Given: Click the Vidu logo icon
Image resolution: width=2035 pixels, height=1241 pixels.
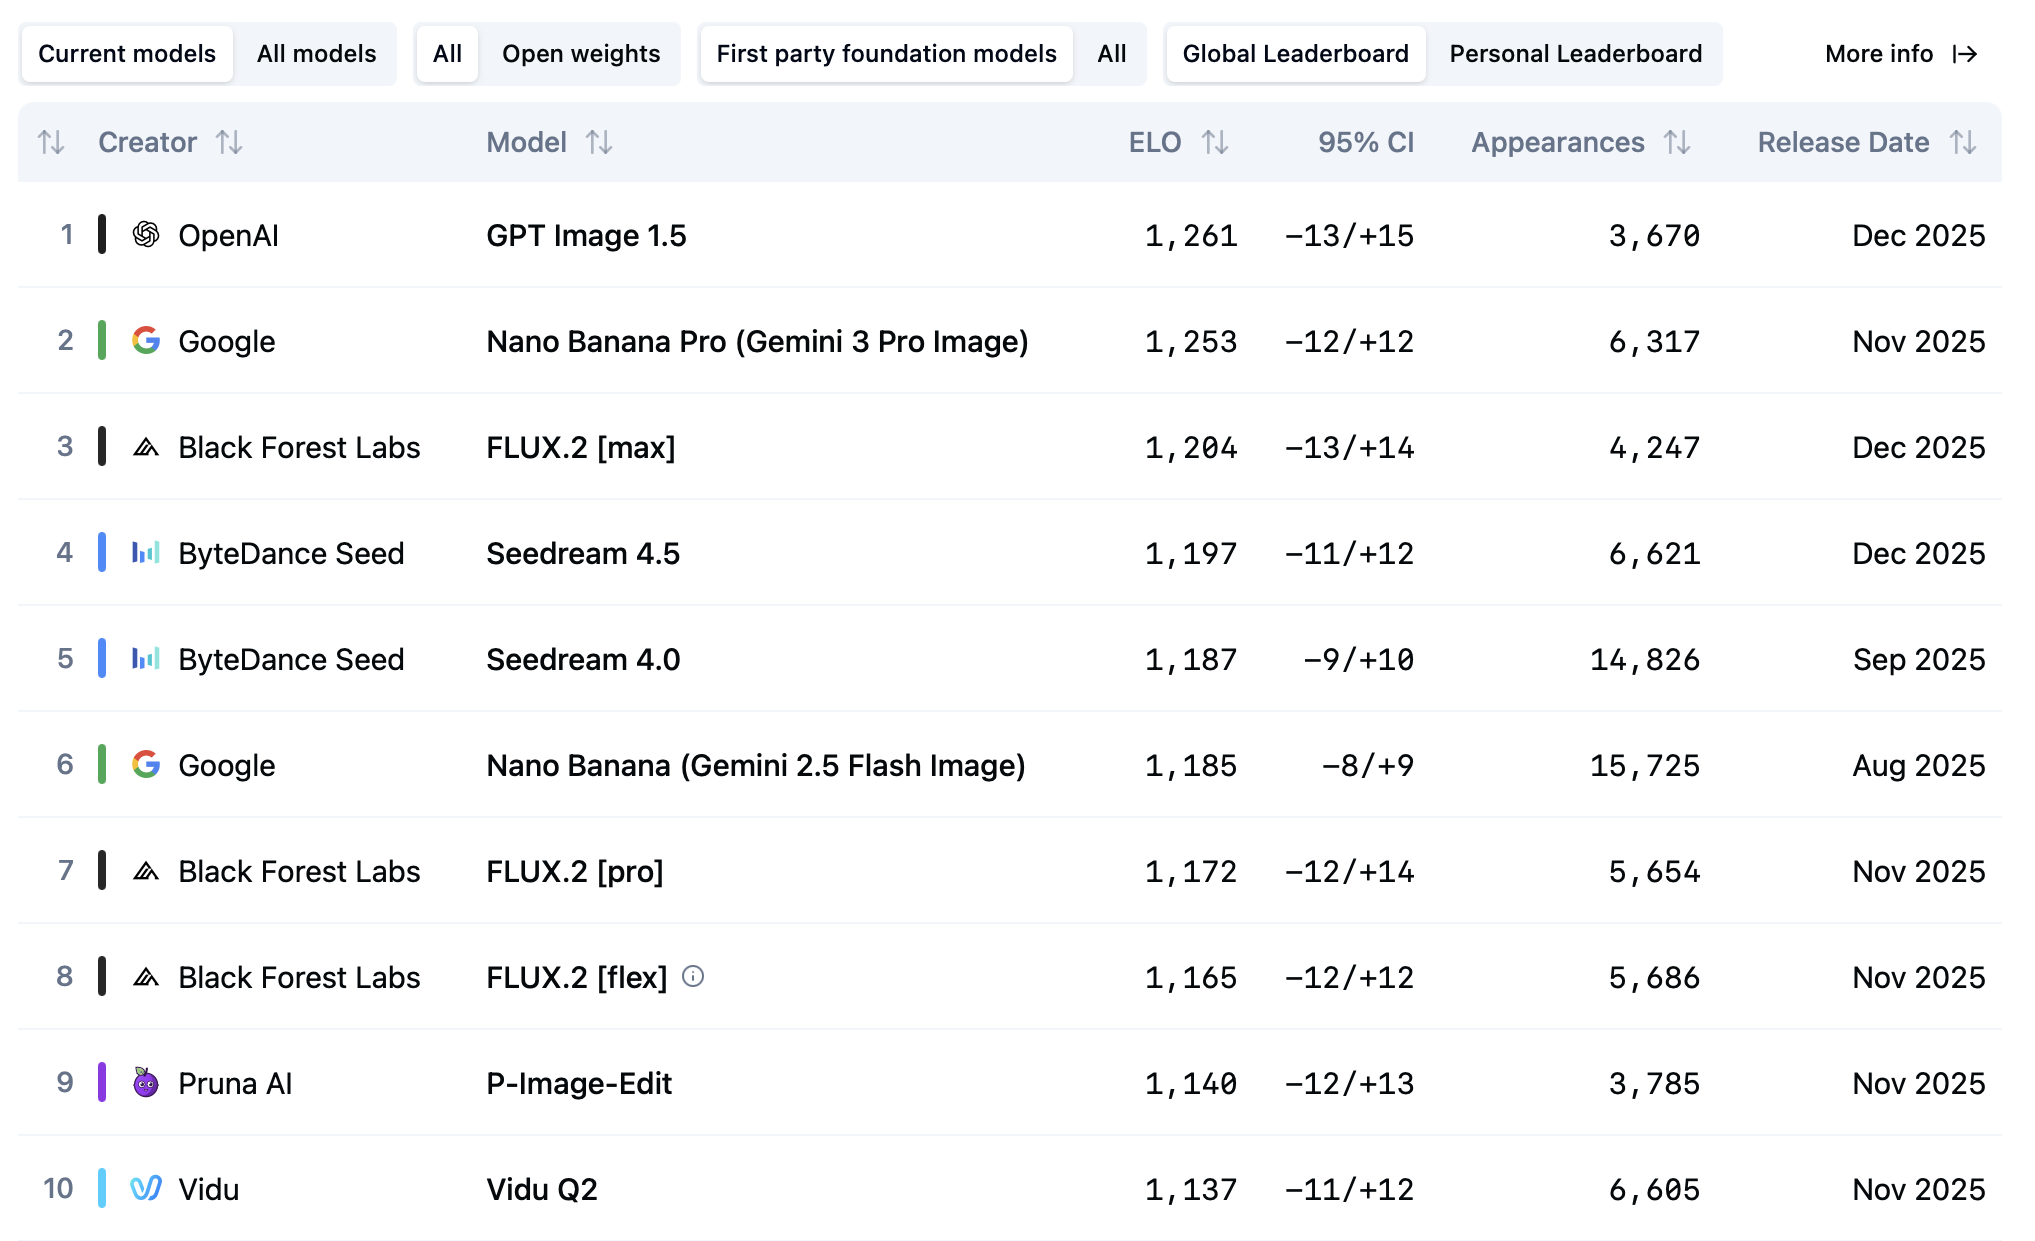Looking at the screenshot, I should (x=146, y=1188).
